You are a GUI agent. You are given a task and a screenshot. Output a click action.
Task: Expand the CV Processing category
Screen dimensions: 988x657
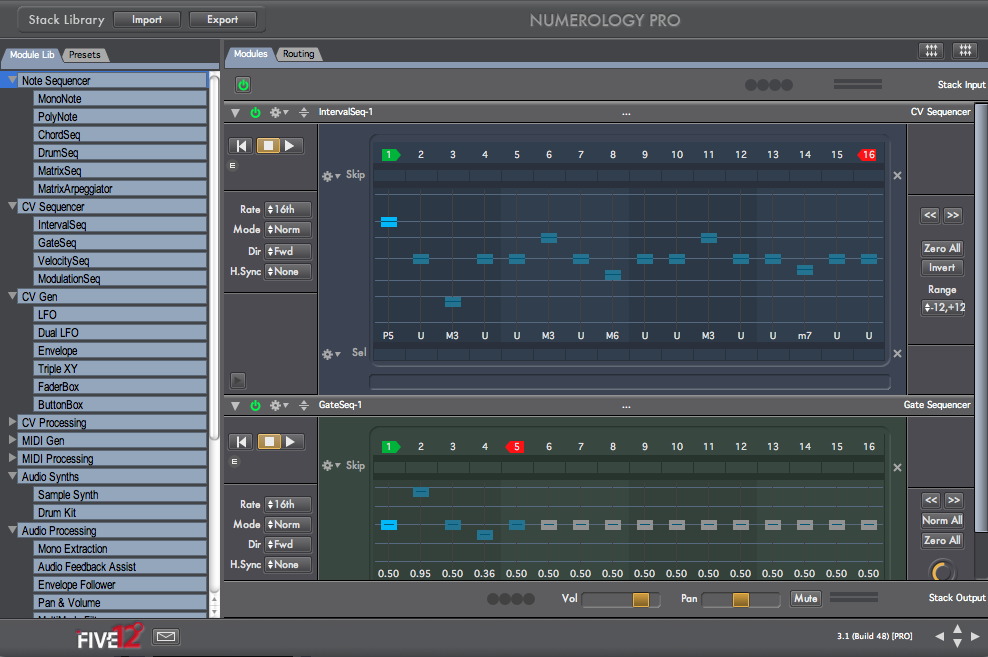point(13,423)
